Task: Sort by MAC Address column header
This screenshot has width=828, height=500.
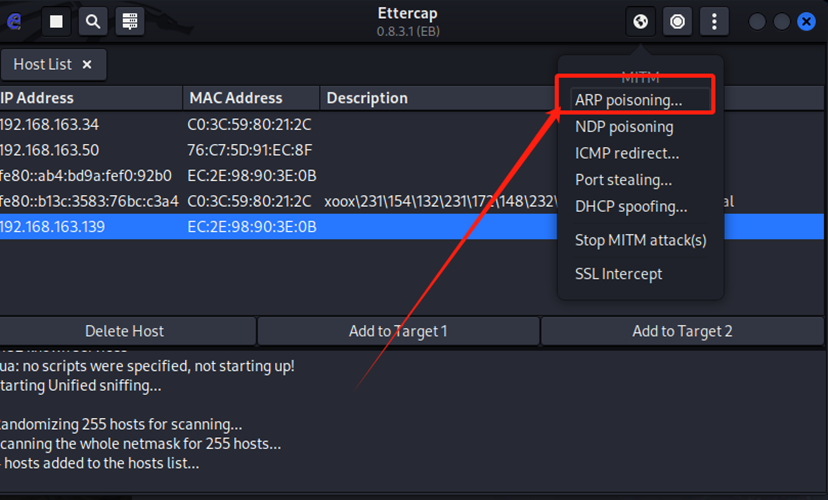Action: point(251,98)
